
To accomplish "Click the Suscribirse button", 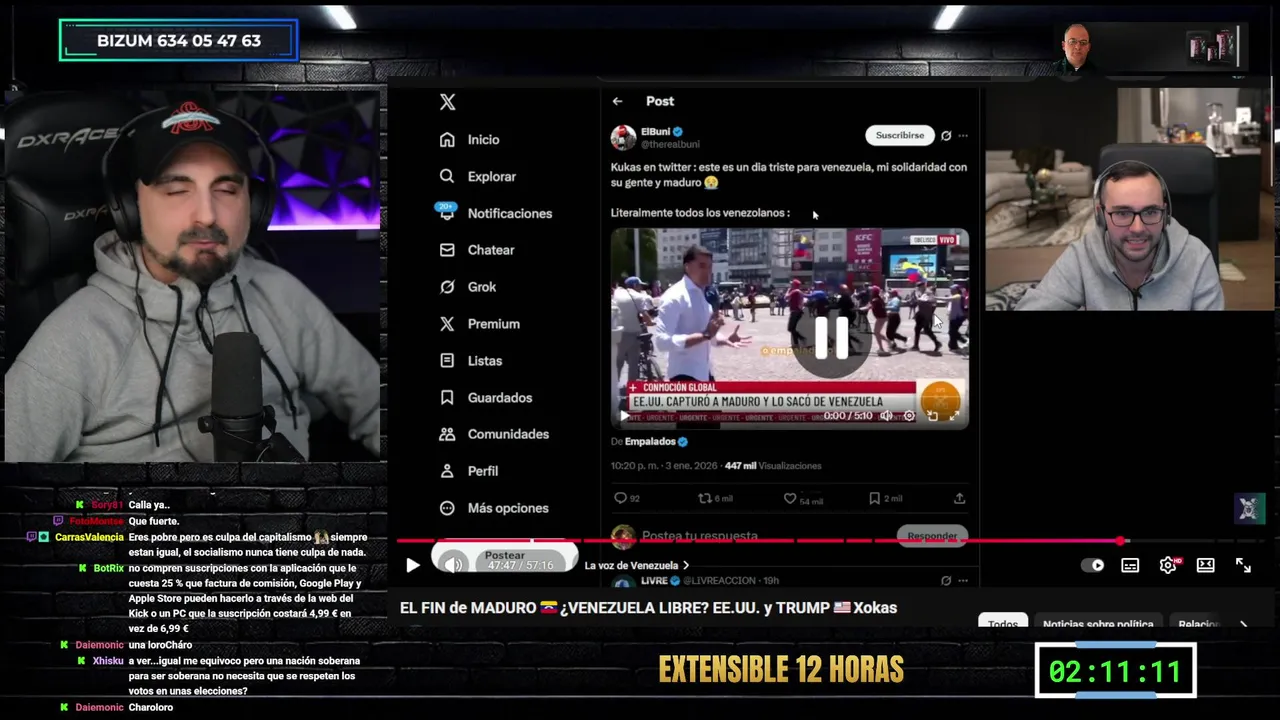I will click(899, 135).
